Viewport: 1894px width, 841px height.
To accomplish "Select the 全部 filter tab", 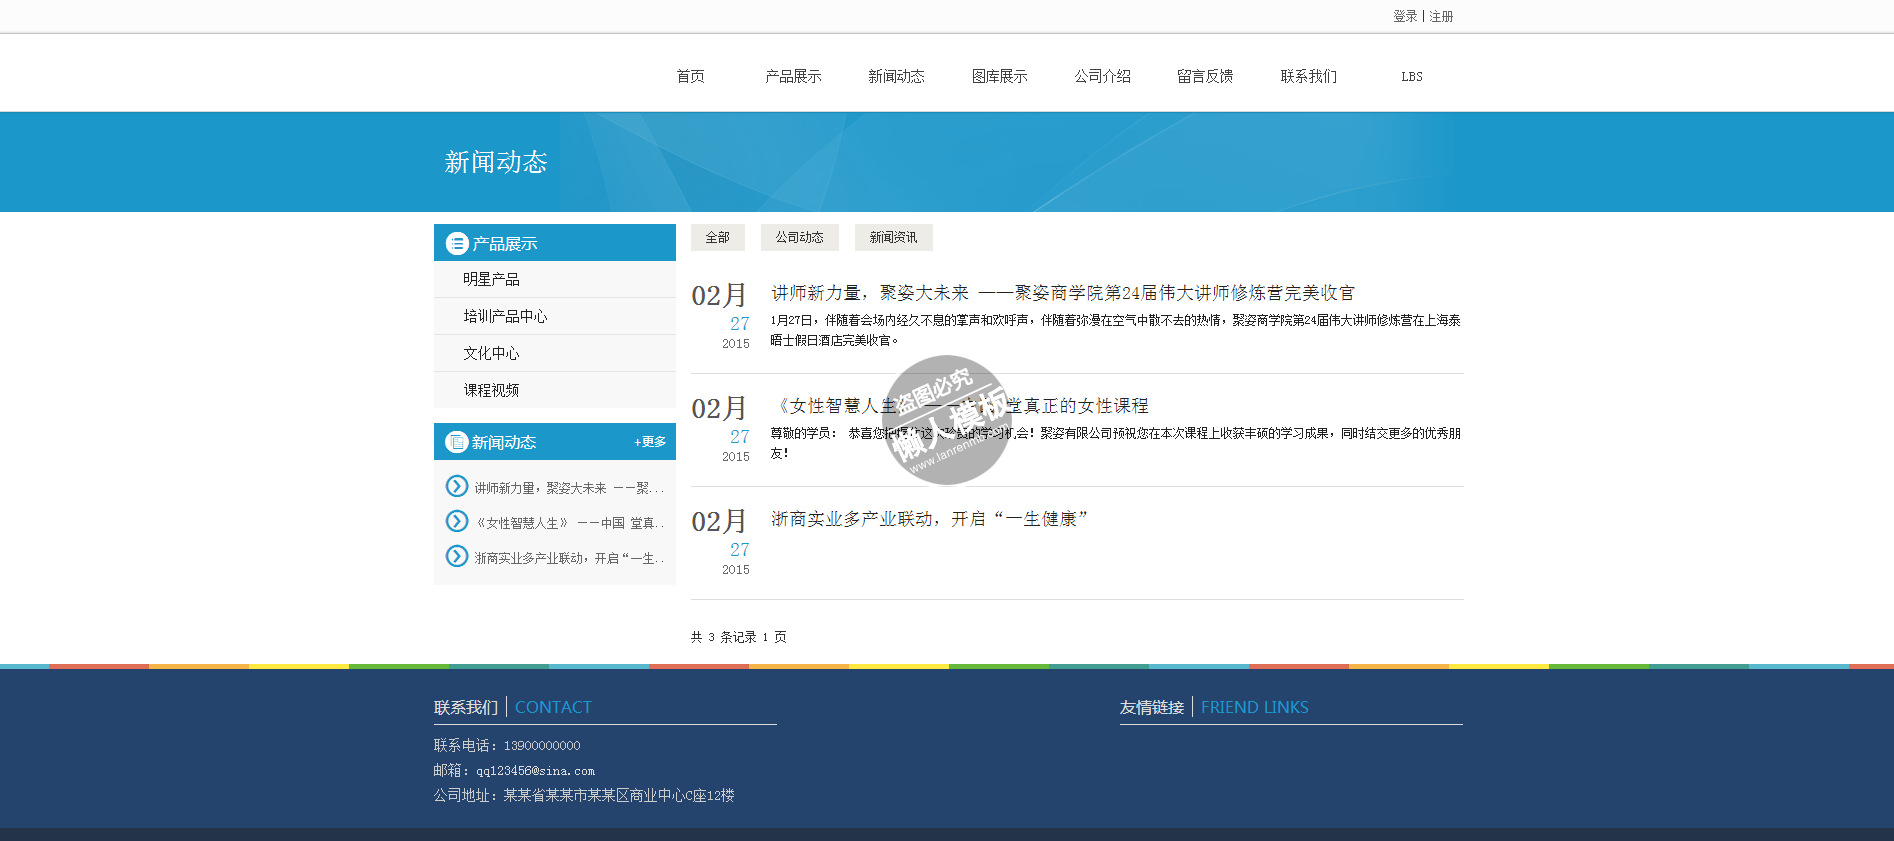I will click(x=717, y=237).
